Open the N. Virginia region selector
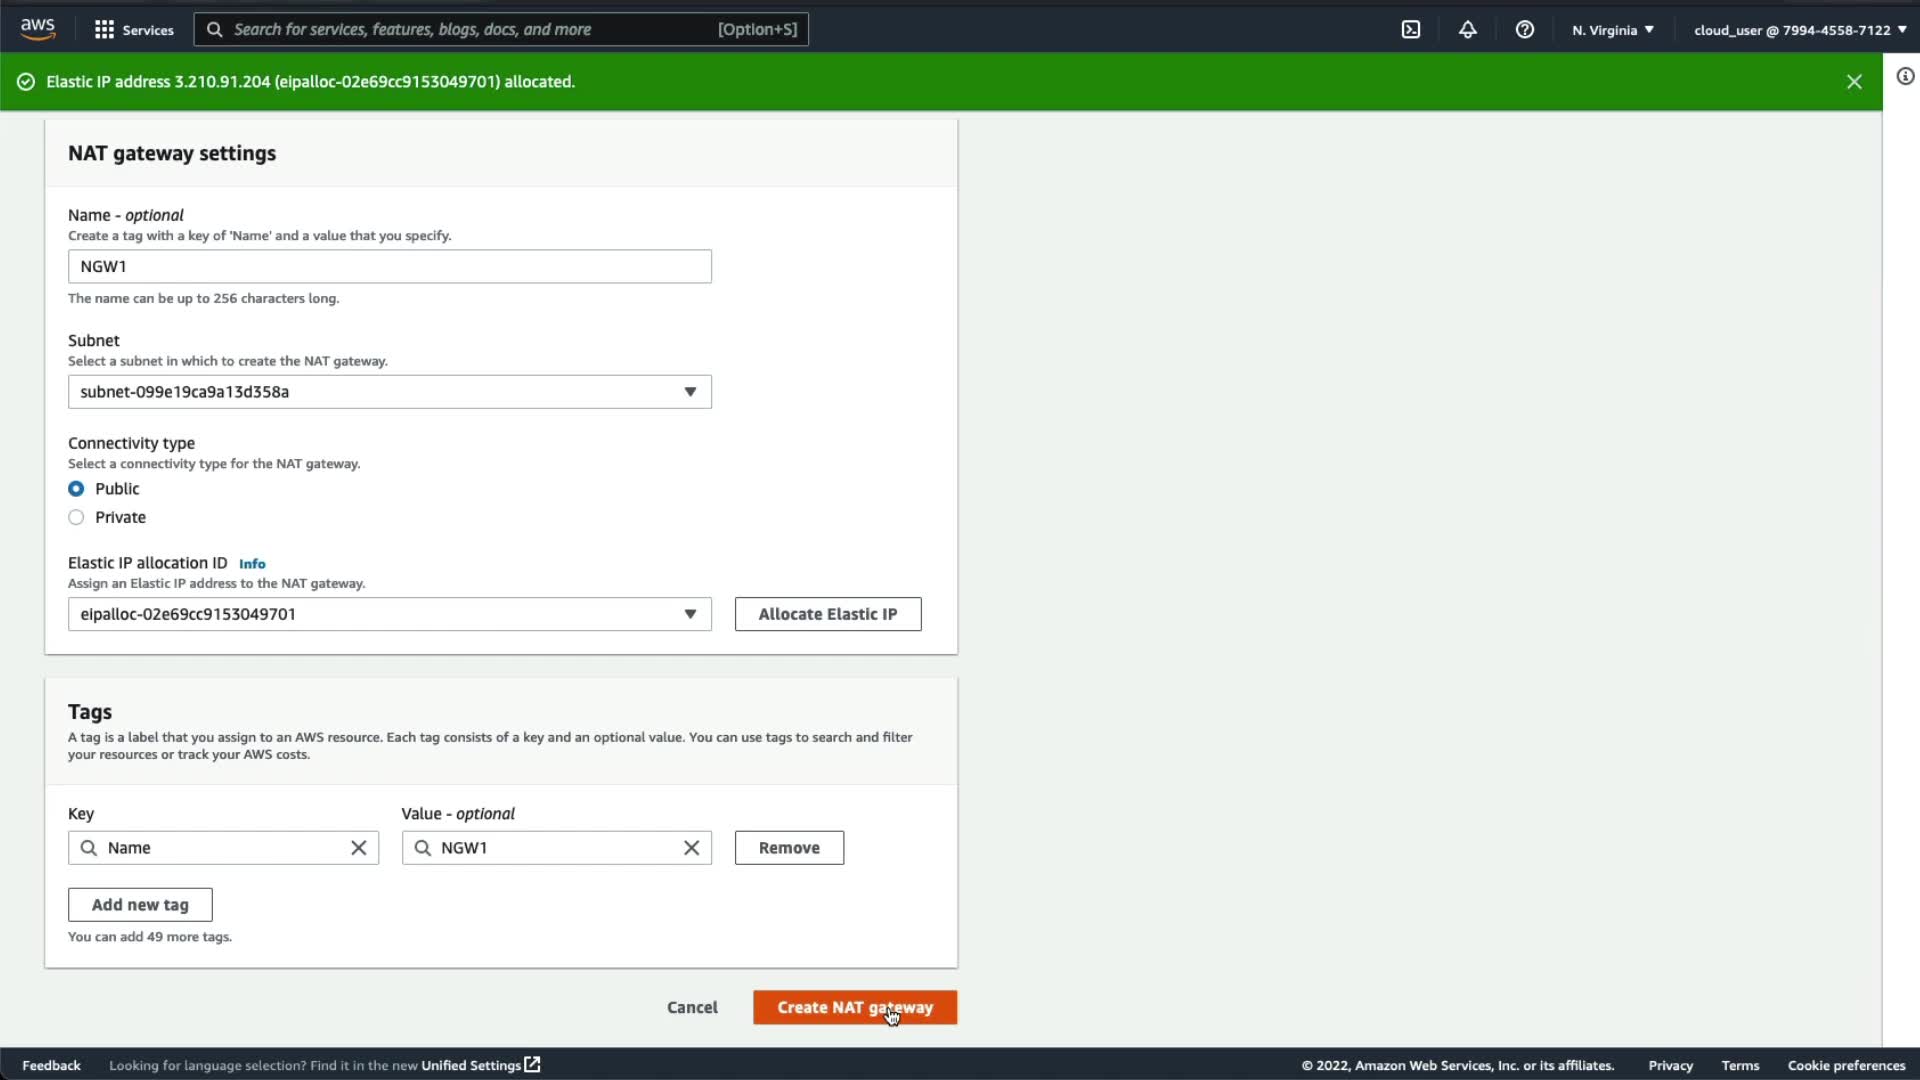This screenshot has width=1920, height=1080. pos(1612,30)
